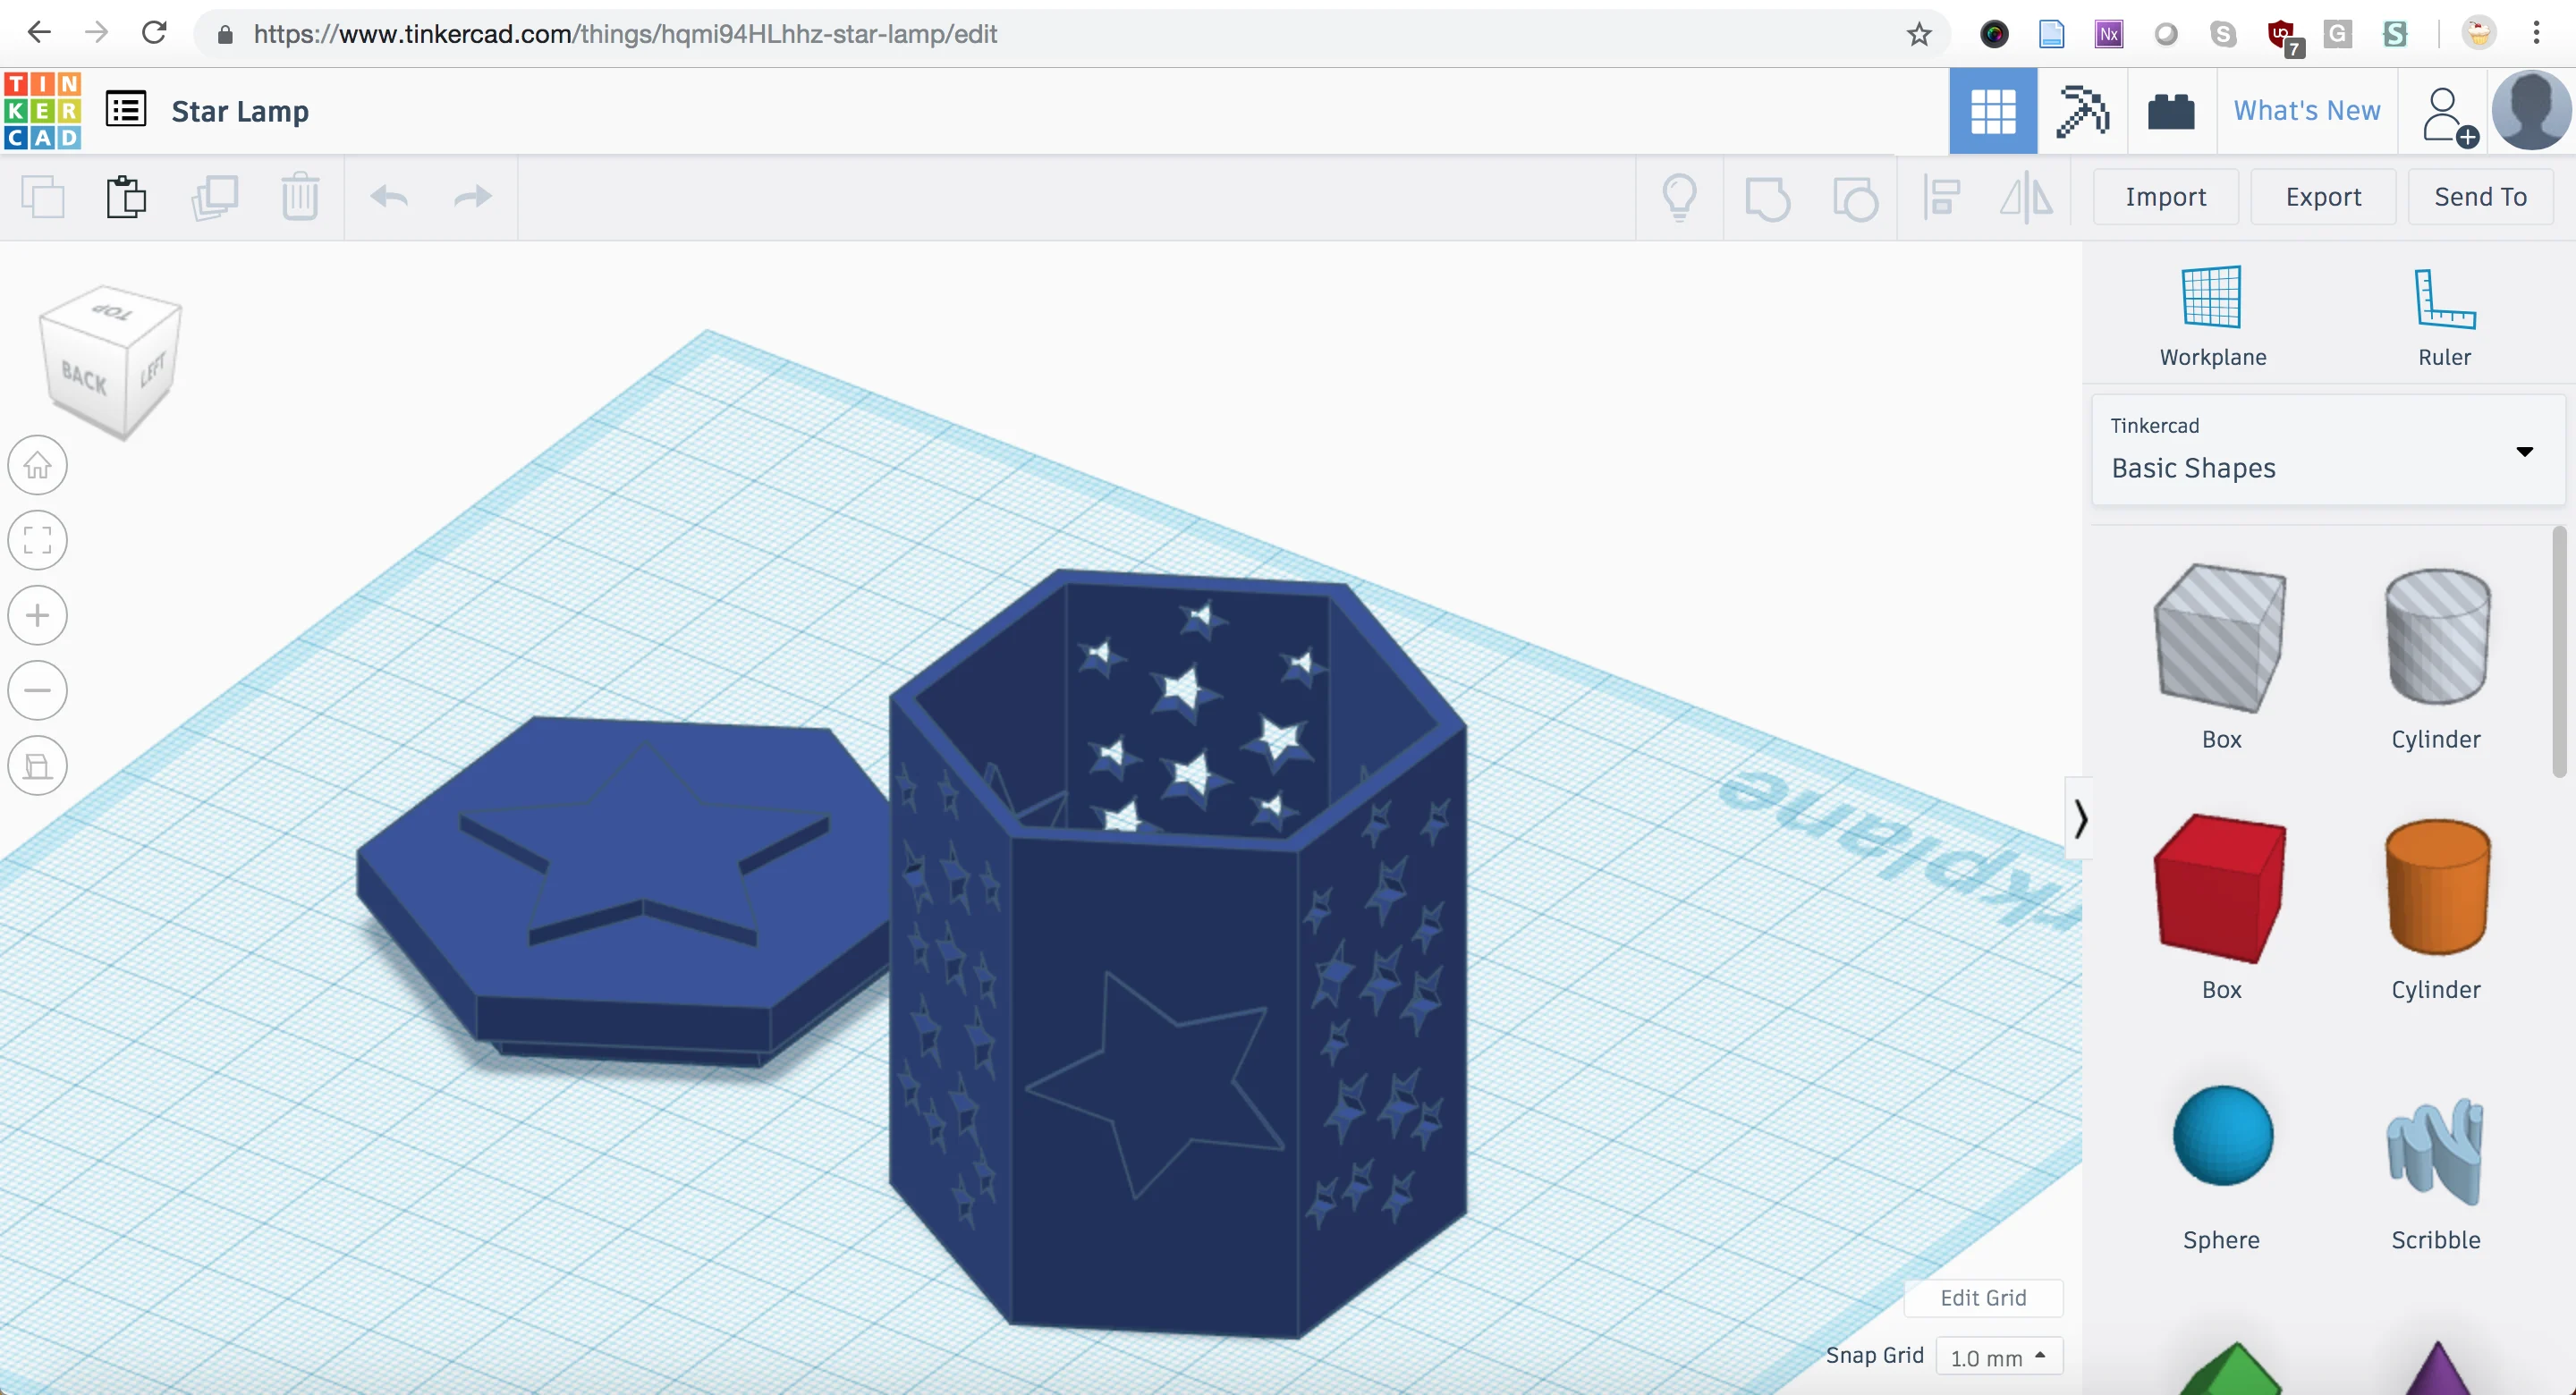Redo the last action
2576x1395 pixels.
click(473, 197)
